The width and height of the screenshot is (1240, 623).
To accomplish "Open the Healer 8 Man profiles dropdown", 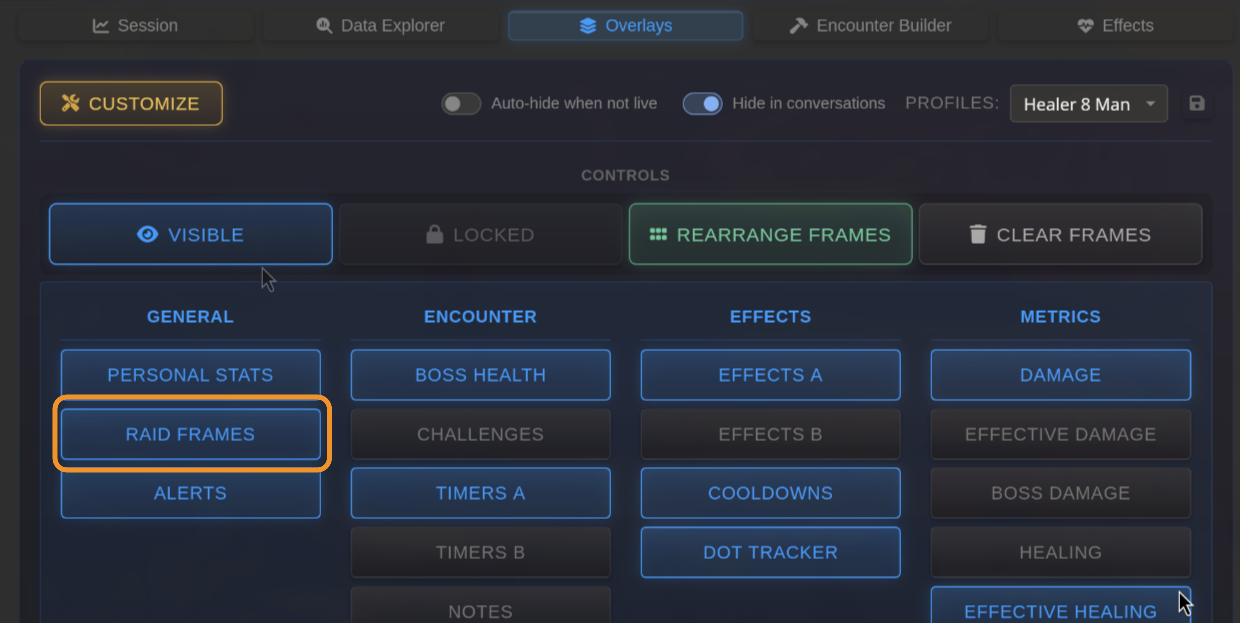I will coord(1088,104).
